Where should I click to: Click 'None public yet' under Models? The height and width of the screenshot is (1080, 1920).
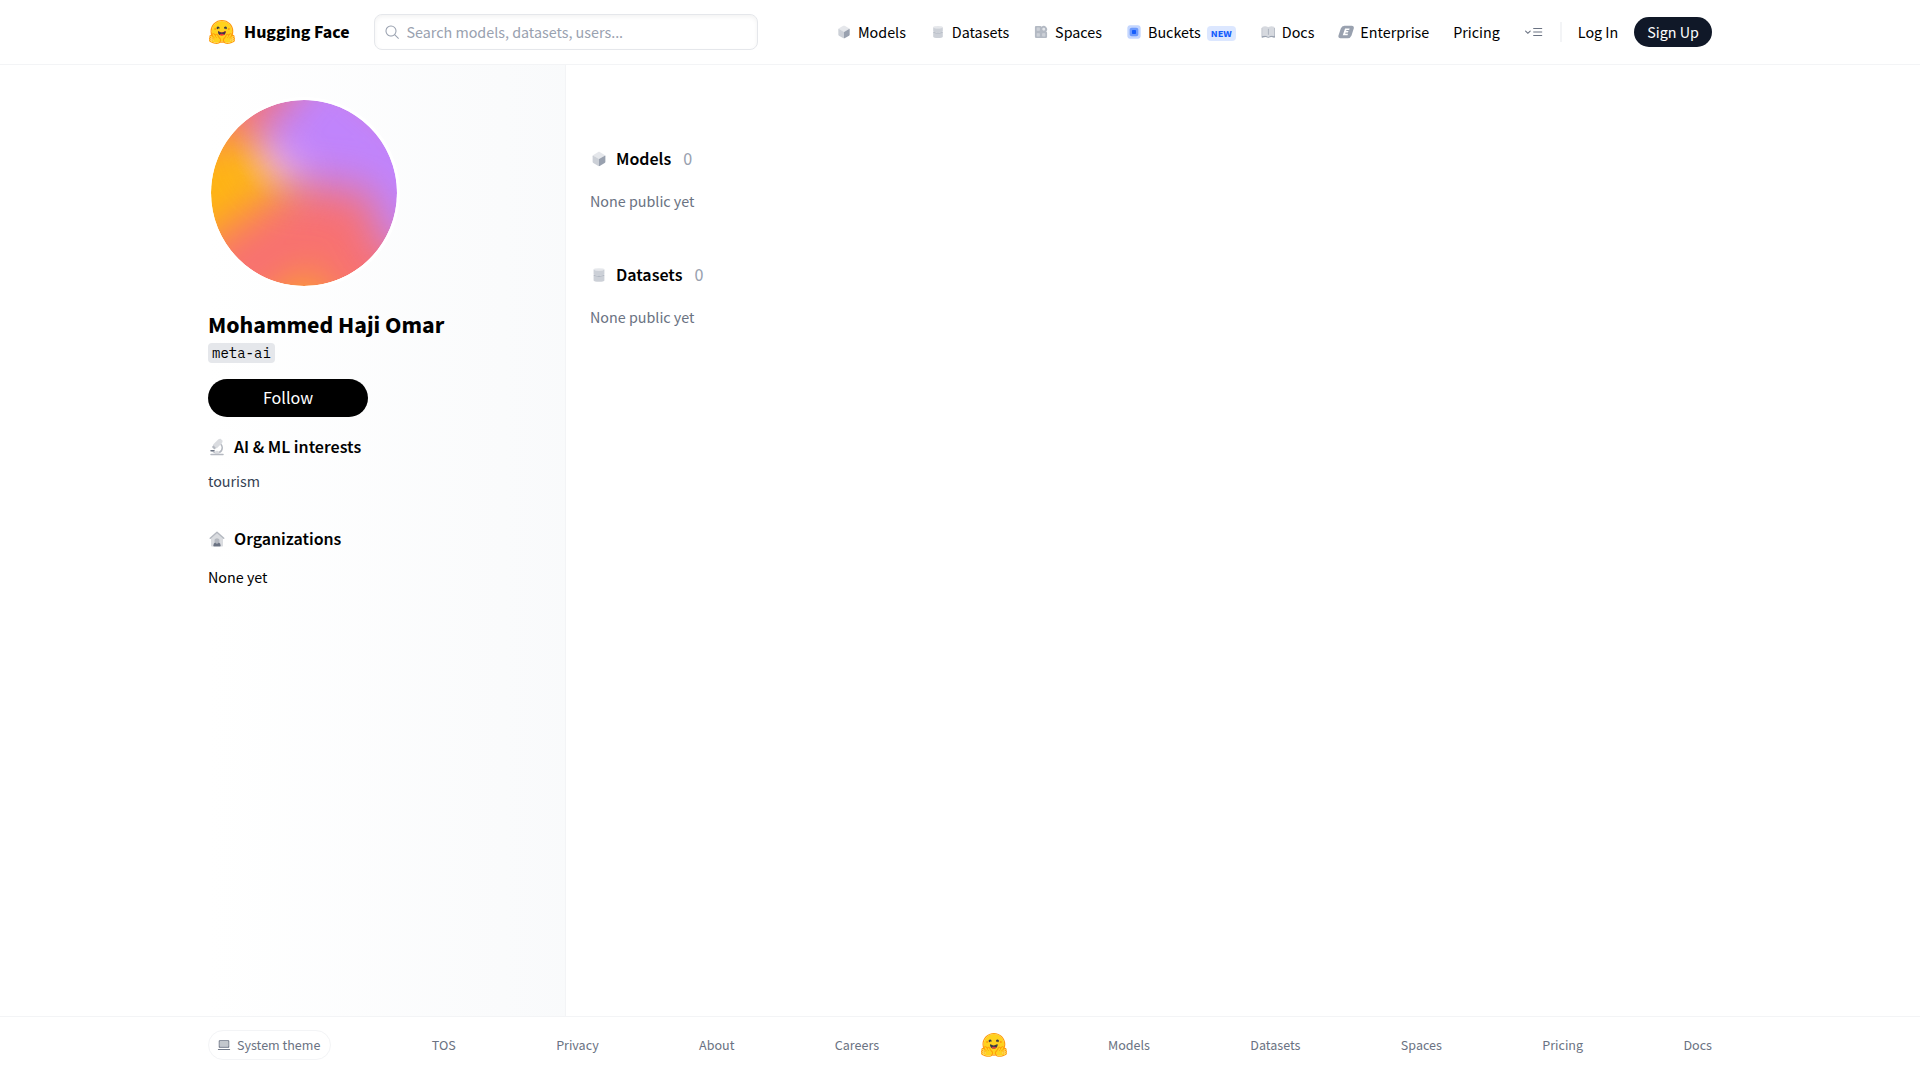(642, 202)
